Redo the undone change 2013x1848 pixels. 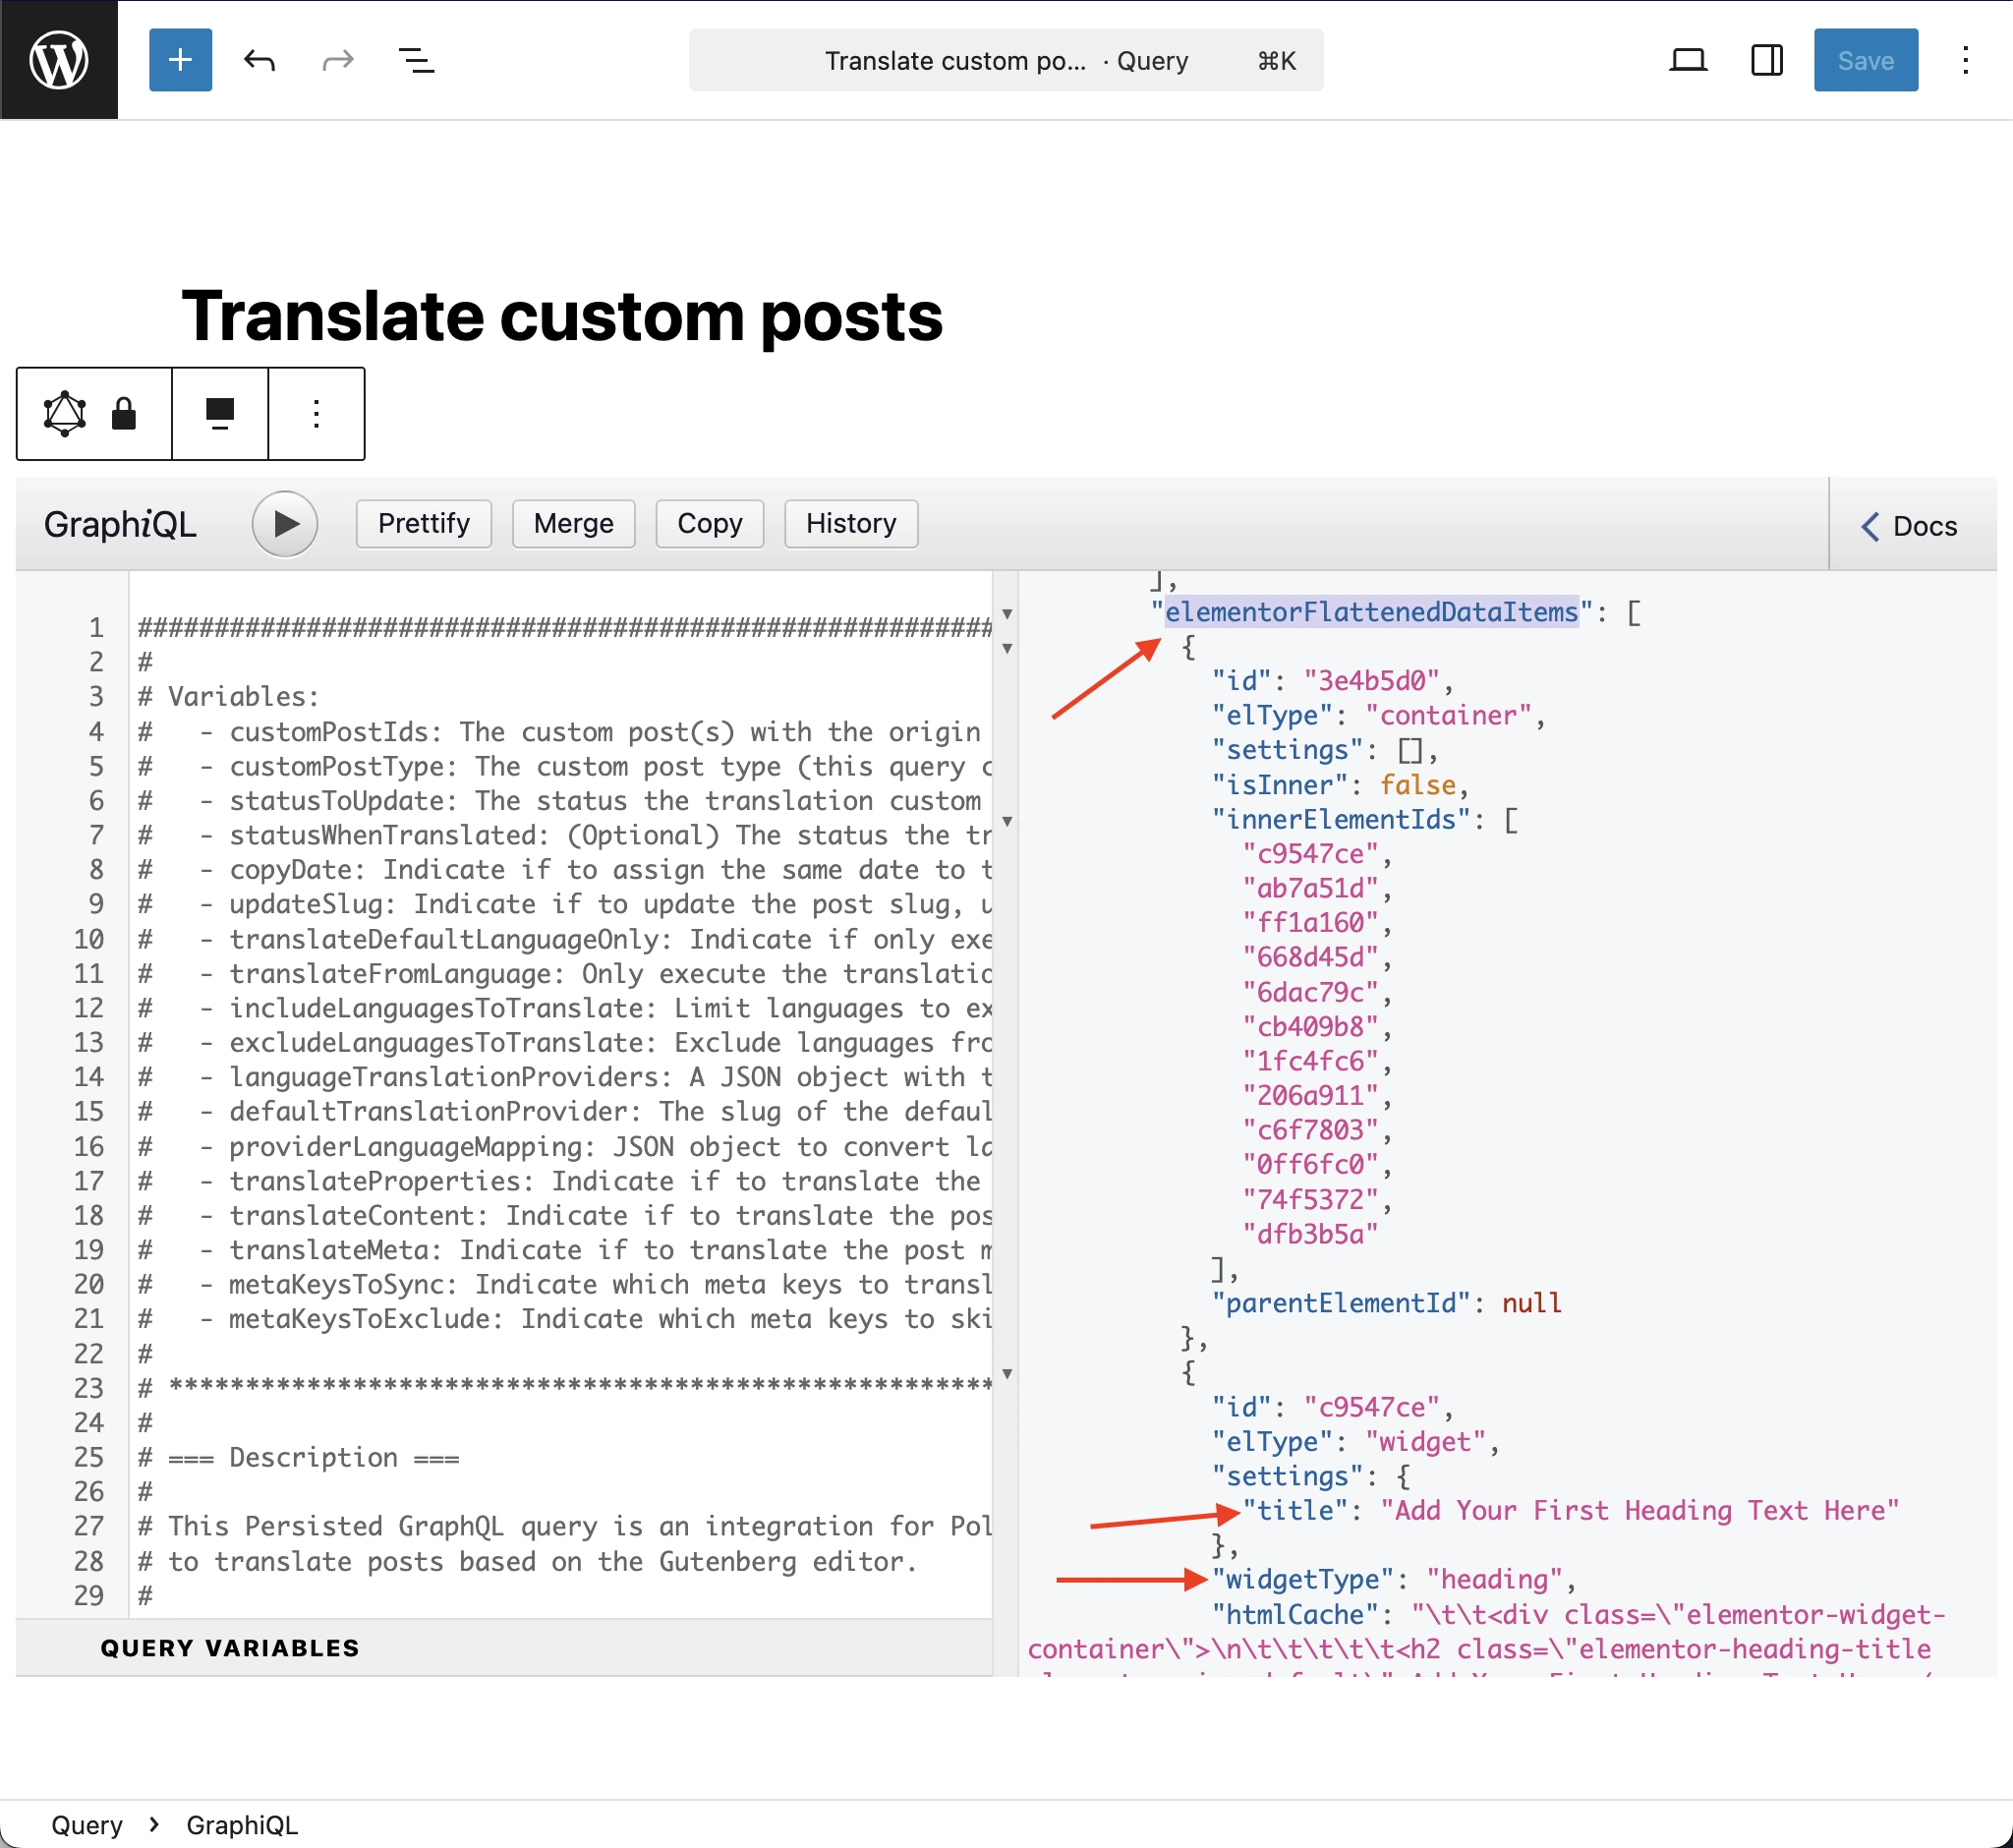coord(337,60)
